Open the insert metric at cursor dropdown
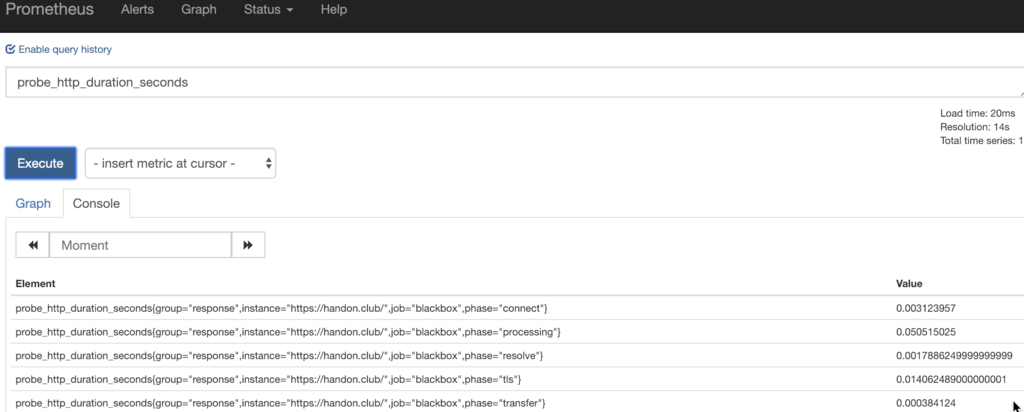Image resolution: width=1024 pixels, height=412 pixels. pyautogui.click(x=180, y=163)
